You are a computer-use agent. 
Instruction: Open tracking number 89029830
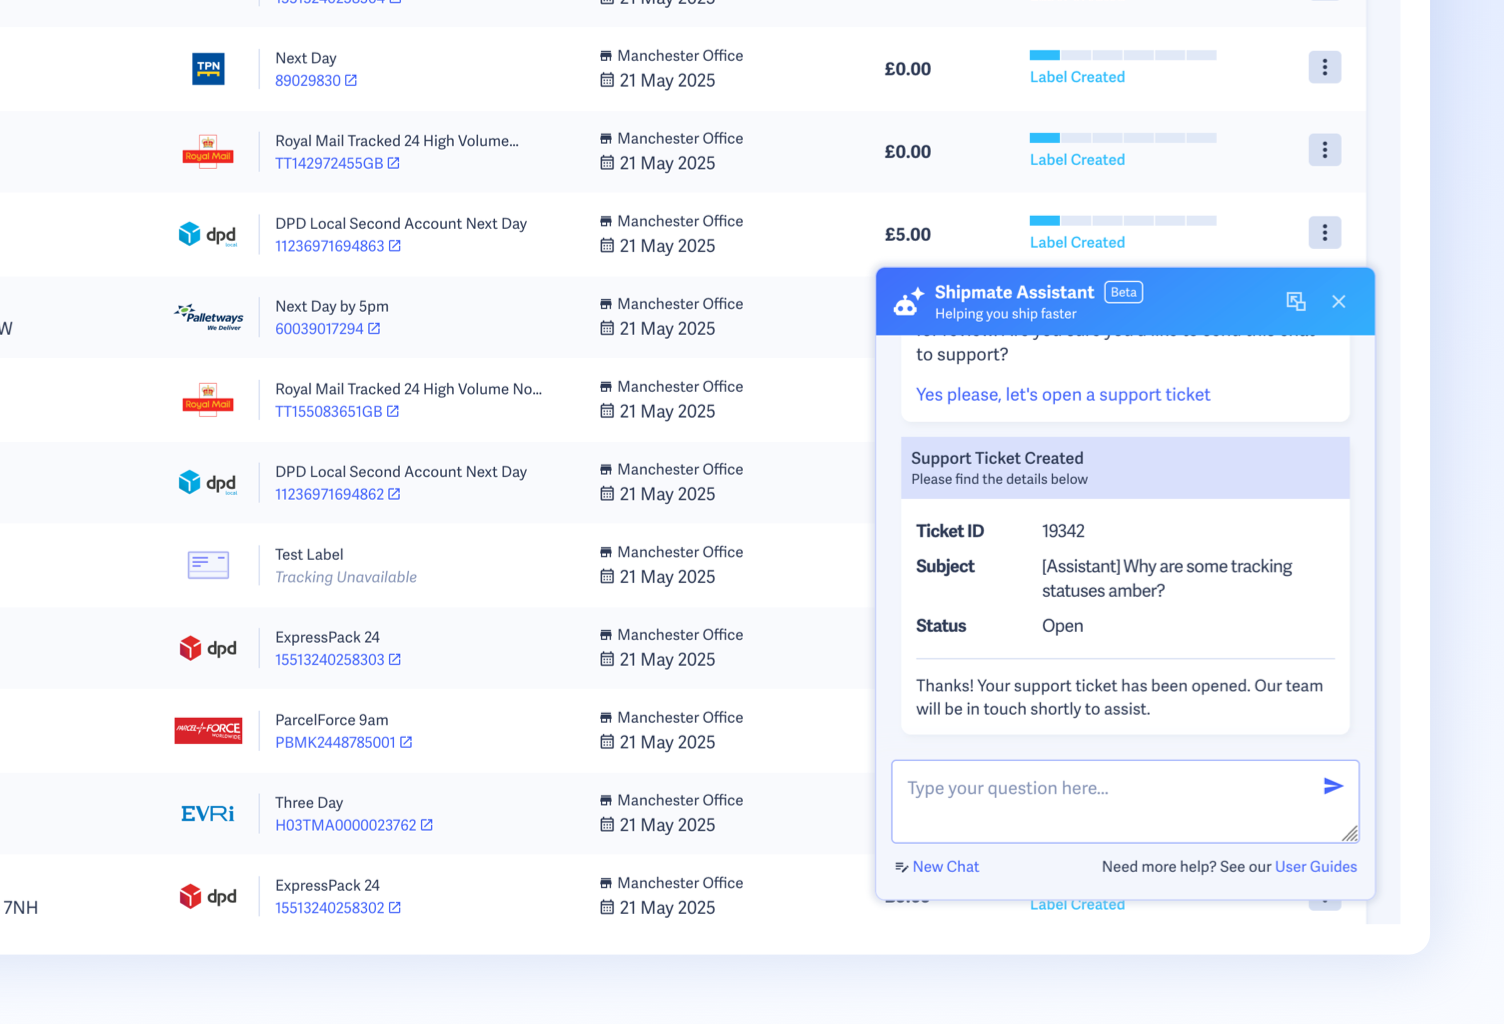[x=308, y=80]
